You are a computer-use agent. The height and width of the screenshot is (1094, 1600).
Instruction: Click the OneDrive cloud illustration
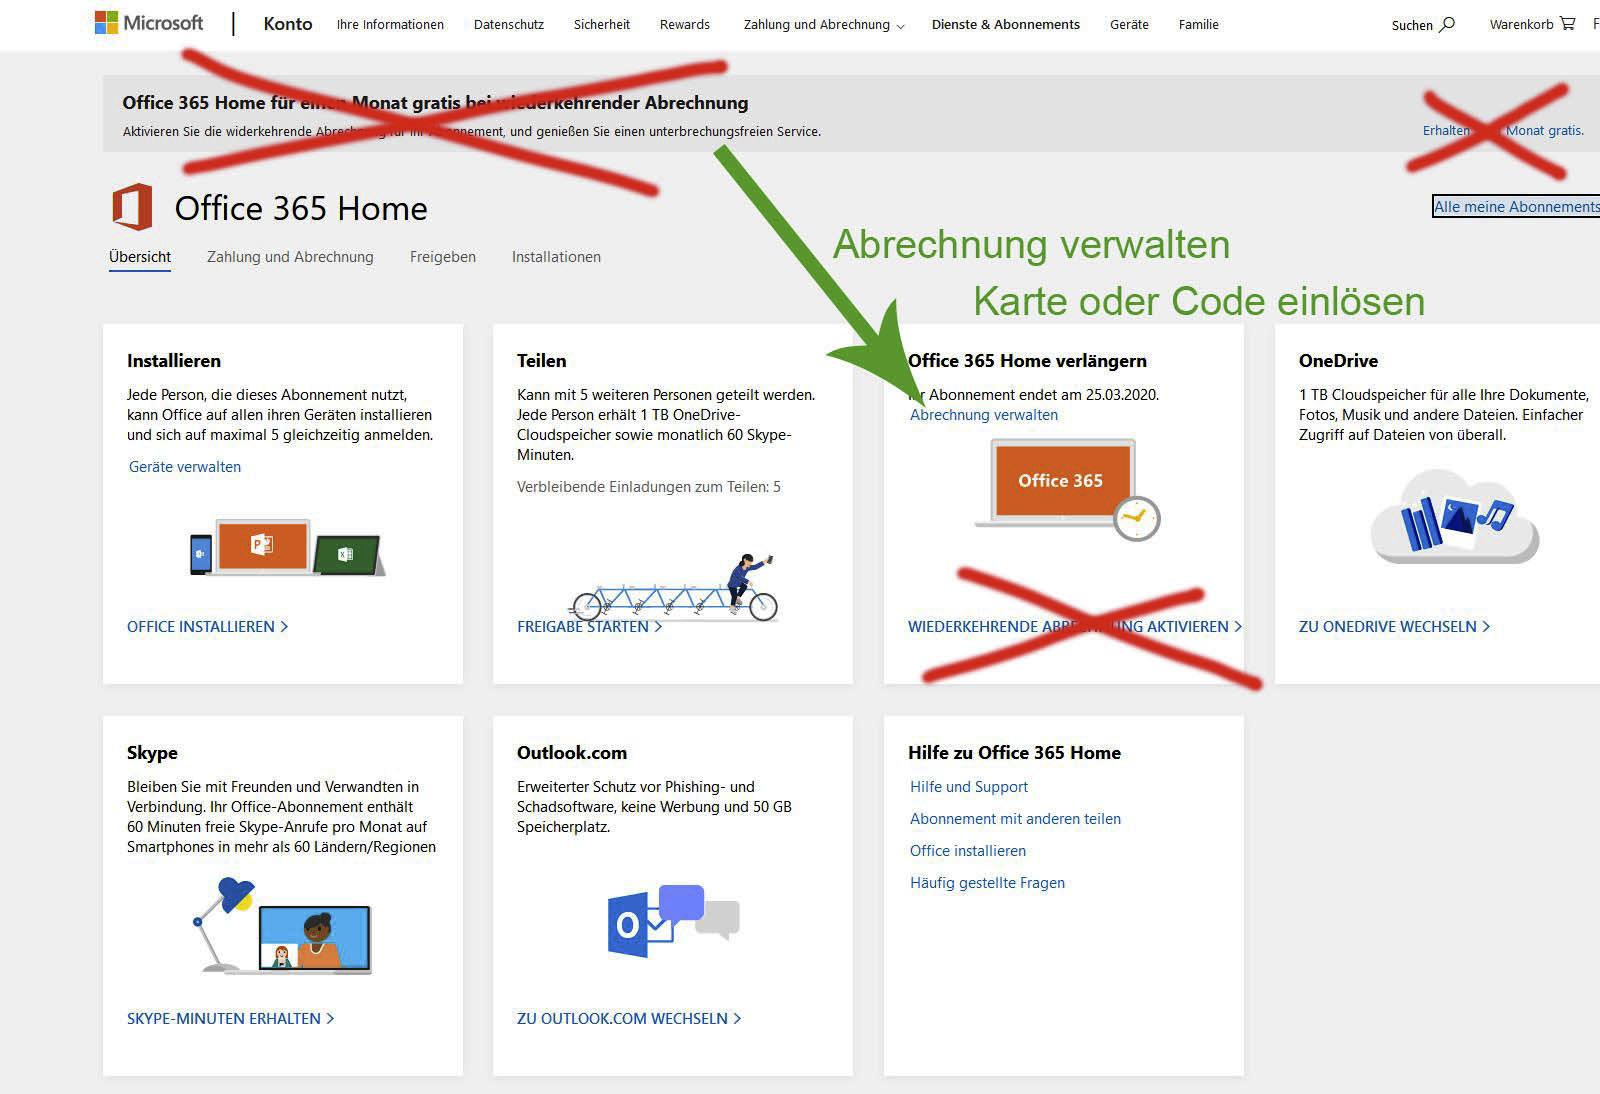tap(1454, 517)
